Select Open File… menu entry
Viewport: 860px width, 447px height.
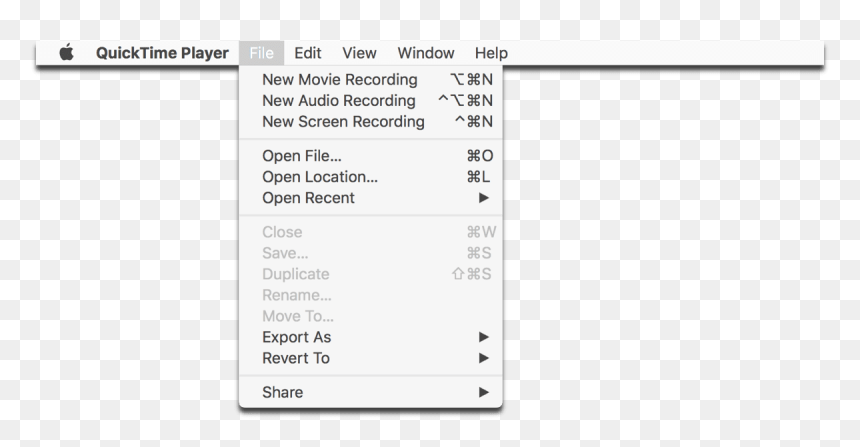coord(371,156)
